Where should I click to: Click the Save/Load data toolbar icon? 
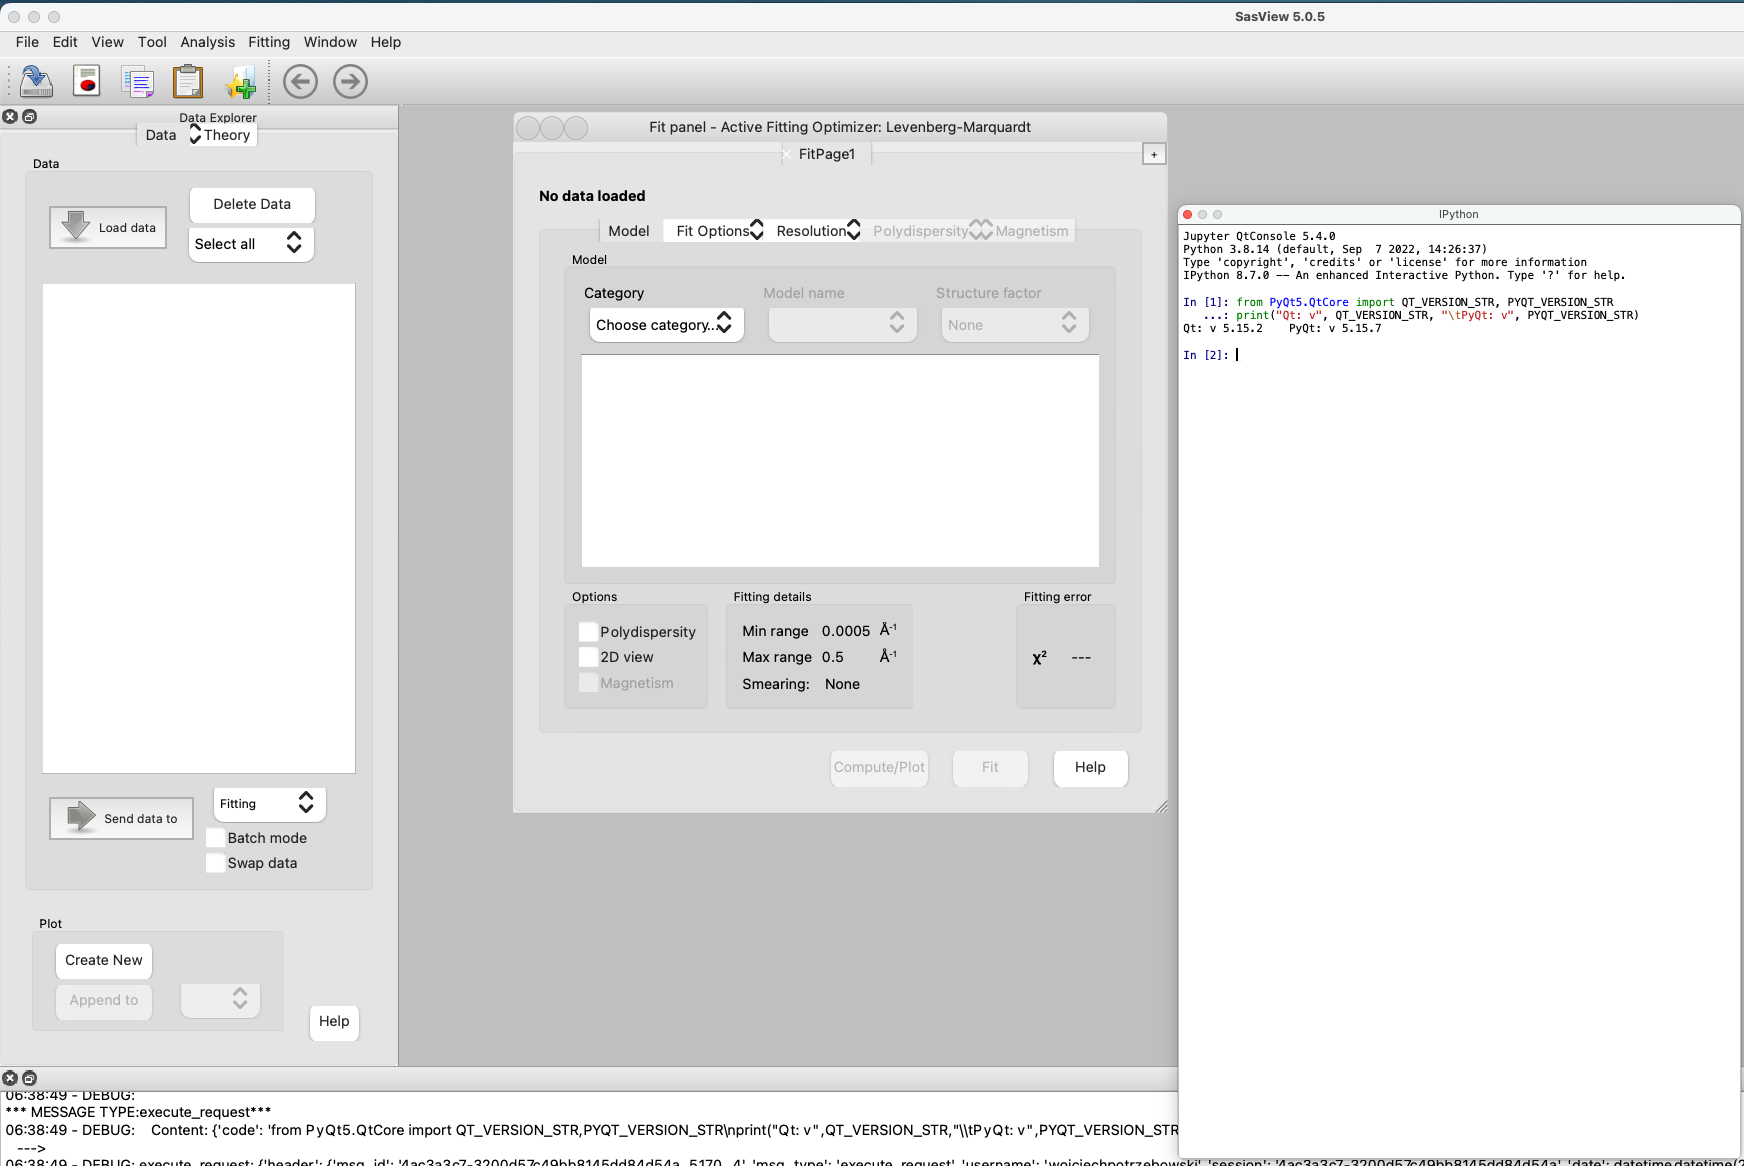[35, 81]
